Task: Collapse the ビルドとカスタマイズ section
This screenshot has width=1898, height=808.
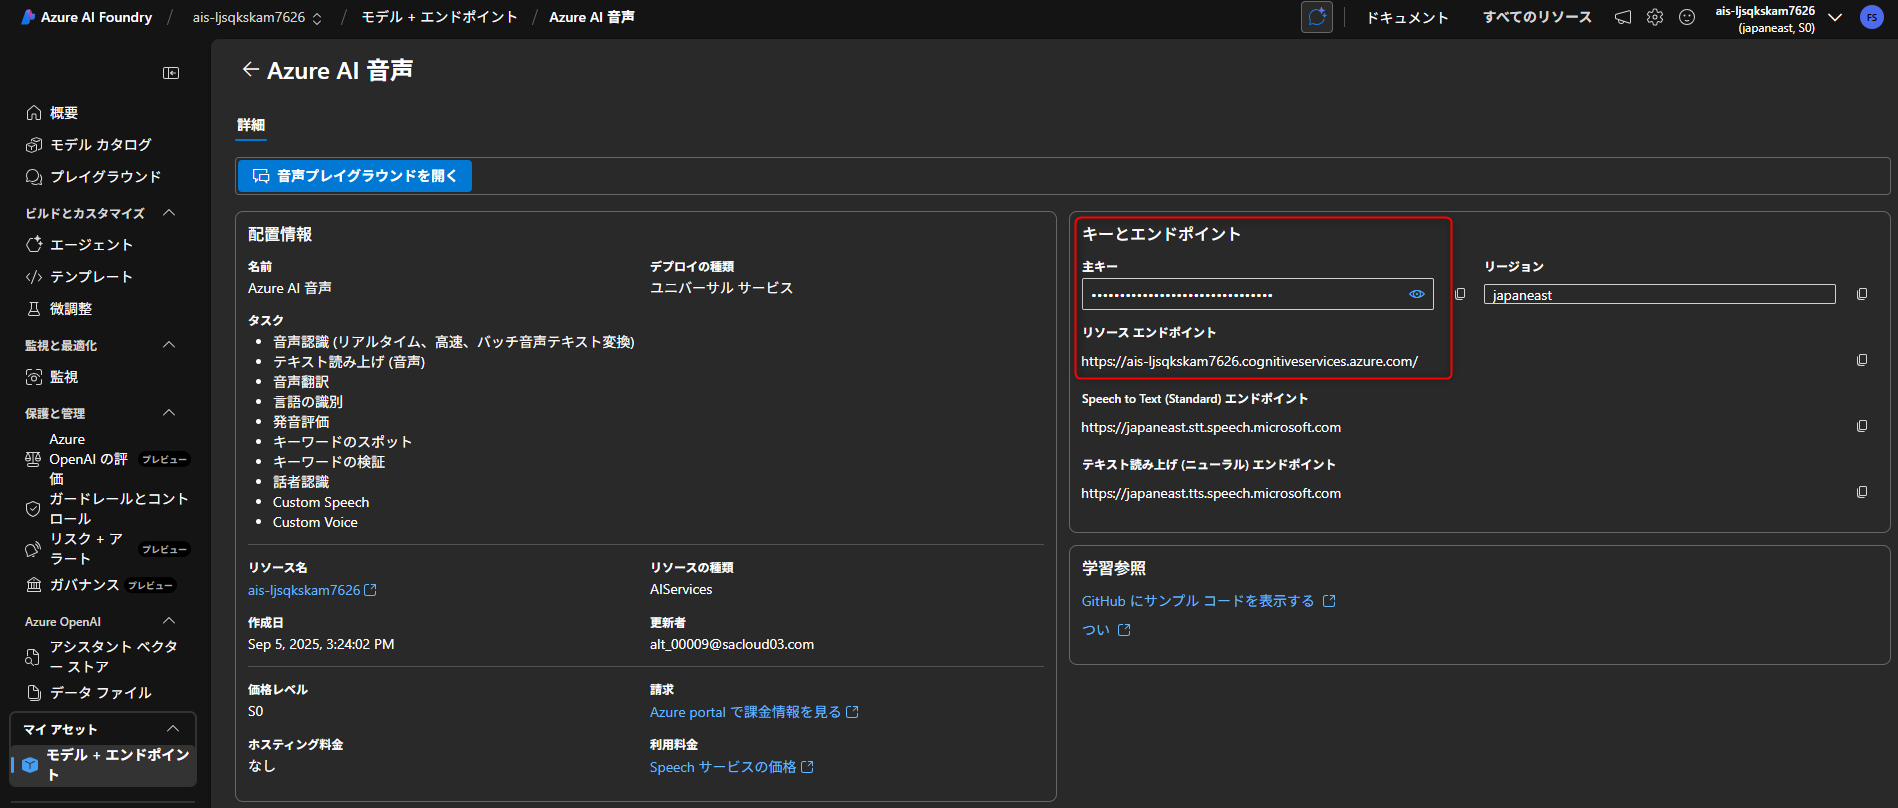Action: (x=169, y=213)
